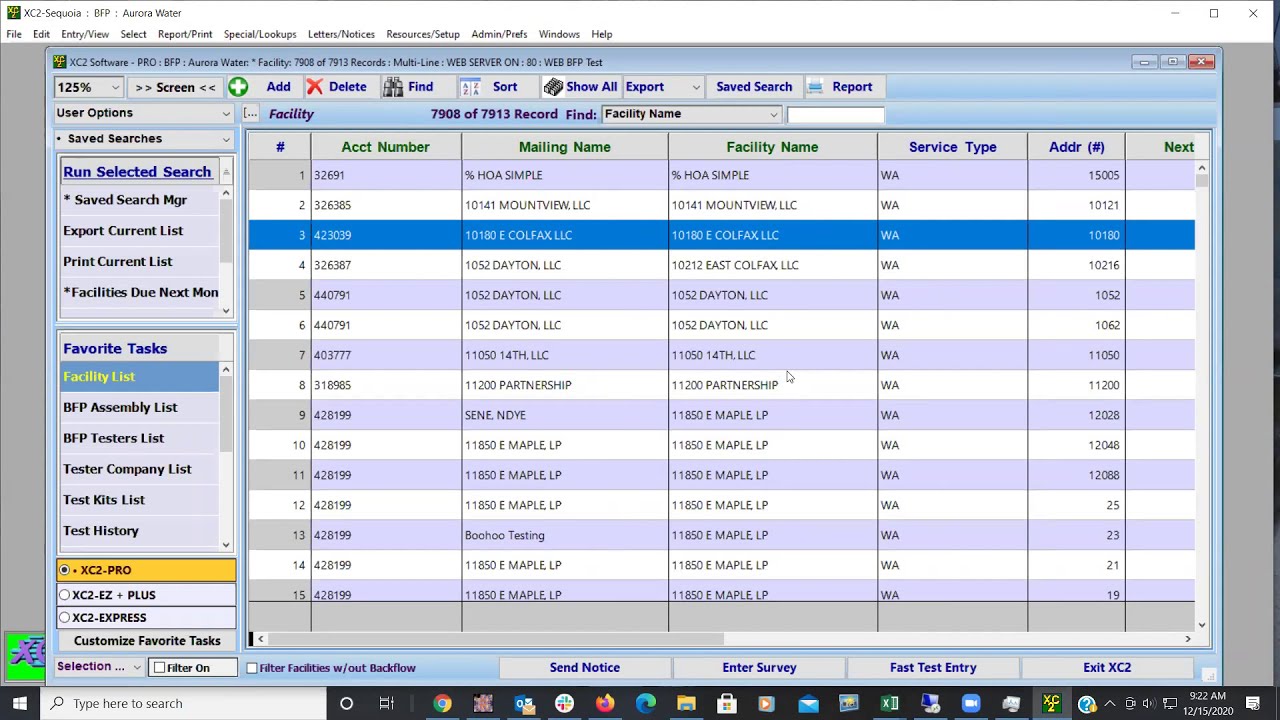Expand the Saved Searches dropdown

pyautogui.click(x=226, y=139)
